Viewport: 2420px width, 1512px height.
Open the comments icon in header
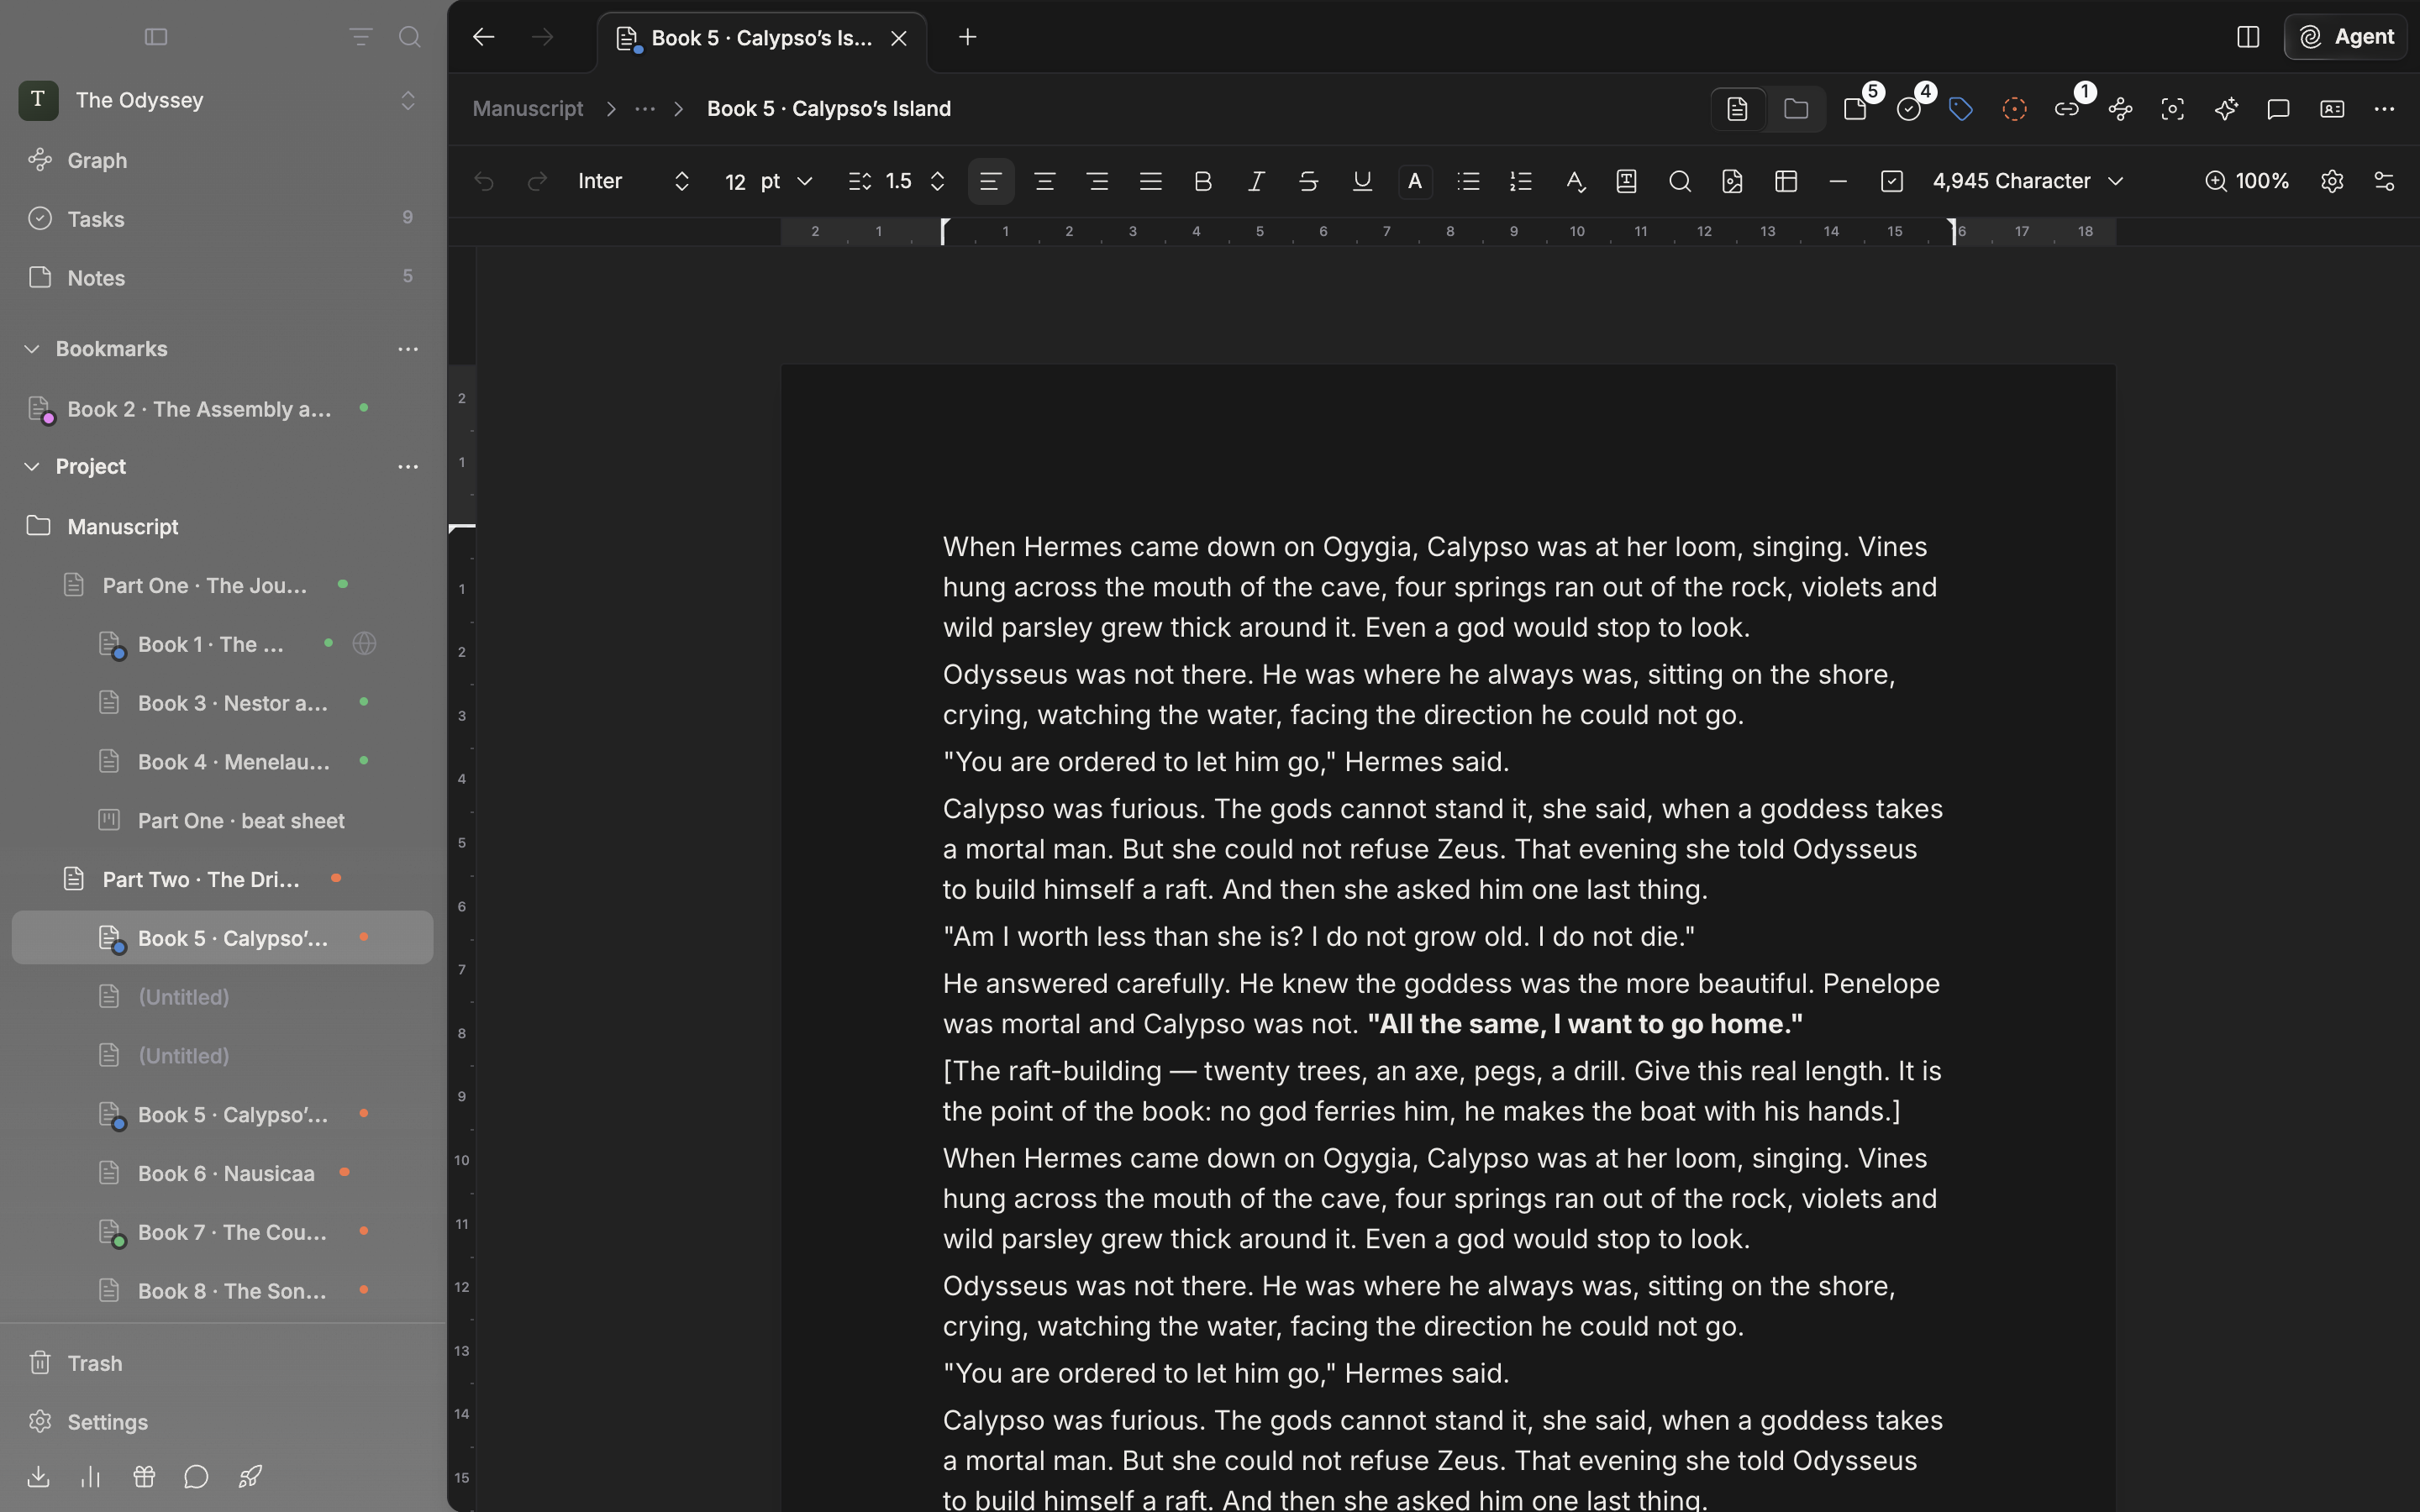click(x=2278, y=109)
